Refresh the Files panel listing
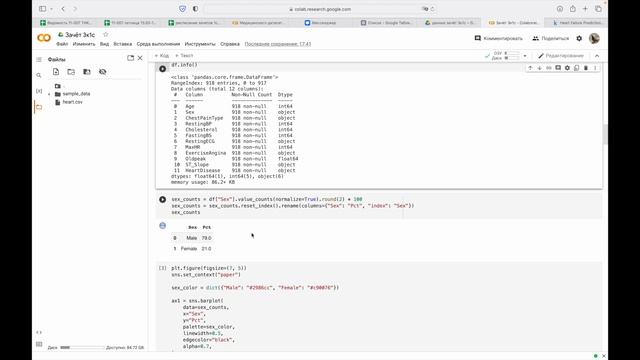The height and width of the screenshot is (360, 640). [x=71, y=72]
